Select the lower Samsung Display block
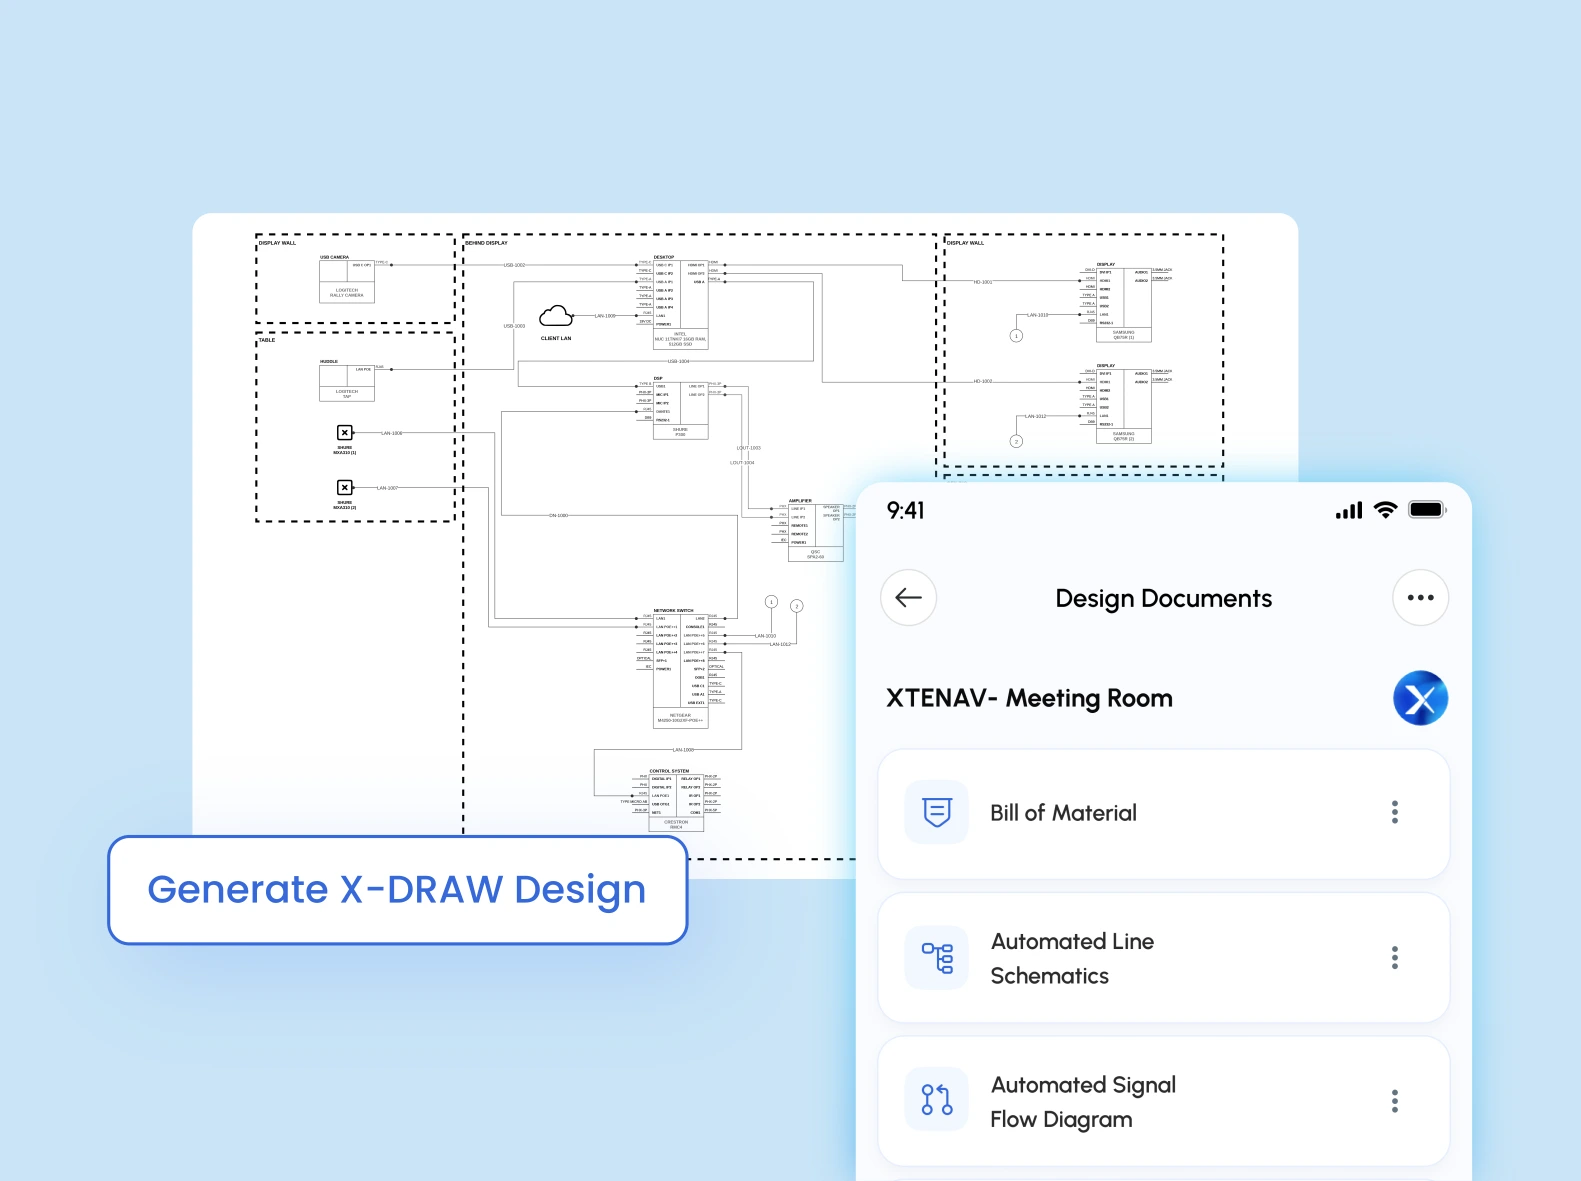The image size is (1581, 1181). click(1124, 406)
